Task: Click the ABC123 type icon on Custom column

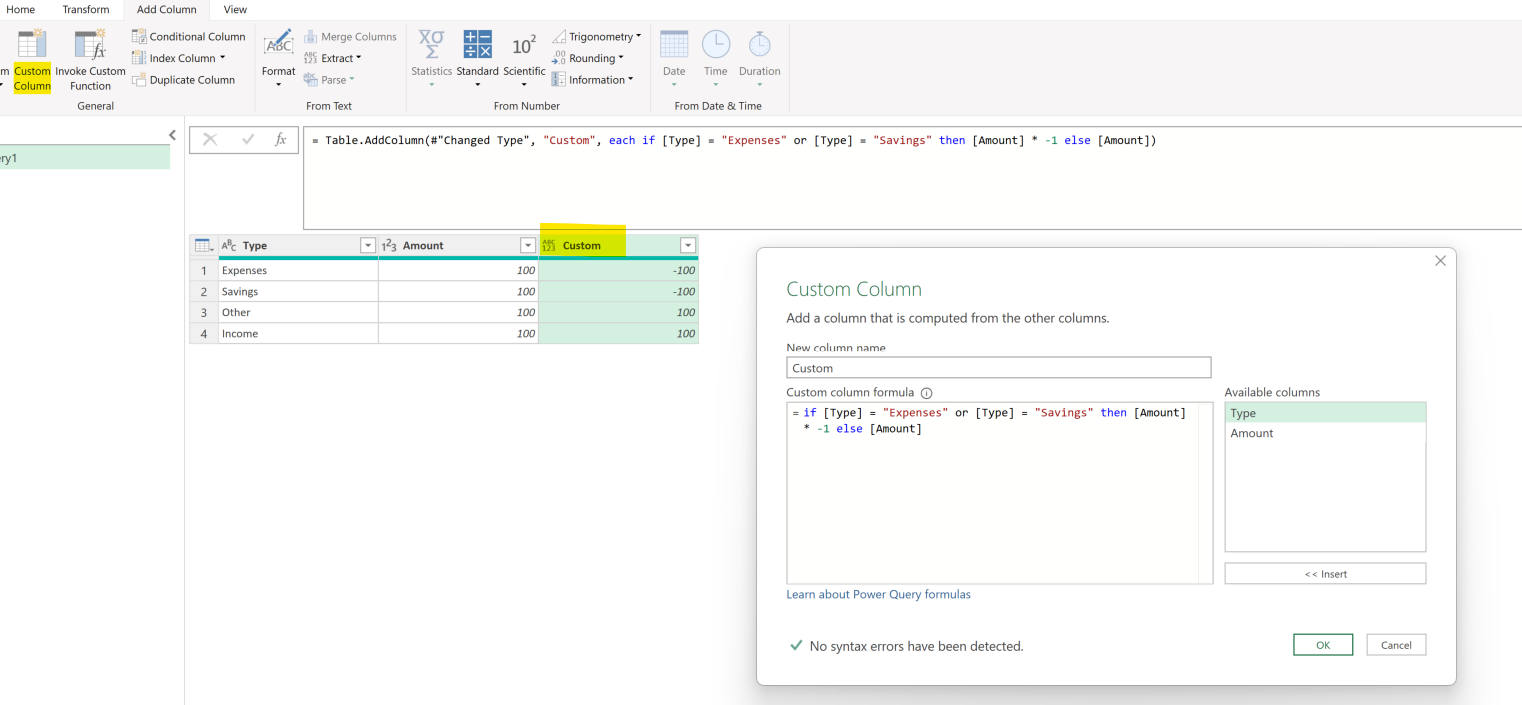Action: [x=548, y=245]
